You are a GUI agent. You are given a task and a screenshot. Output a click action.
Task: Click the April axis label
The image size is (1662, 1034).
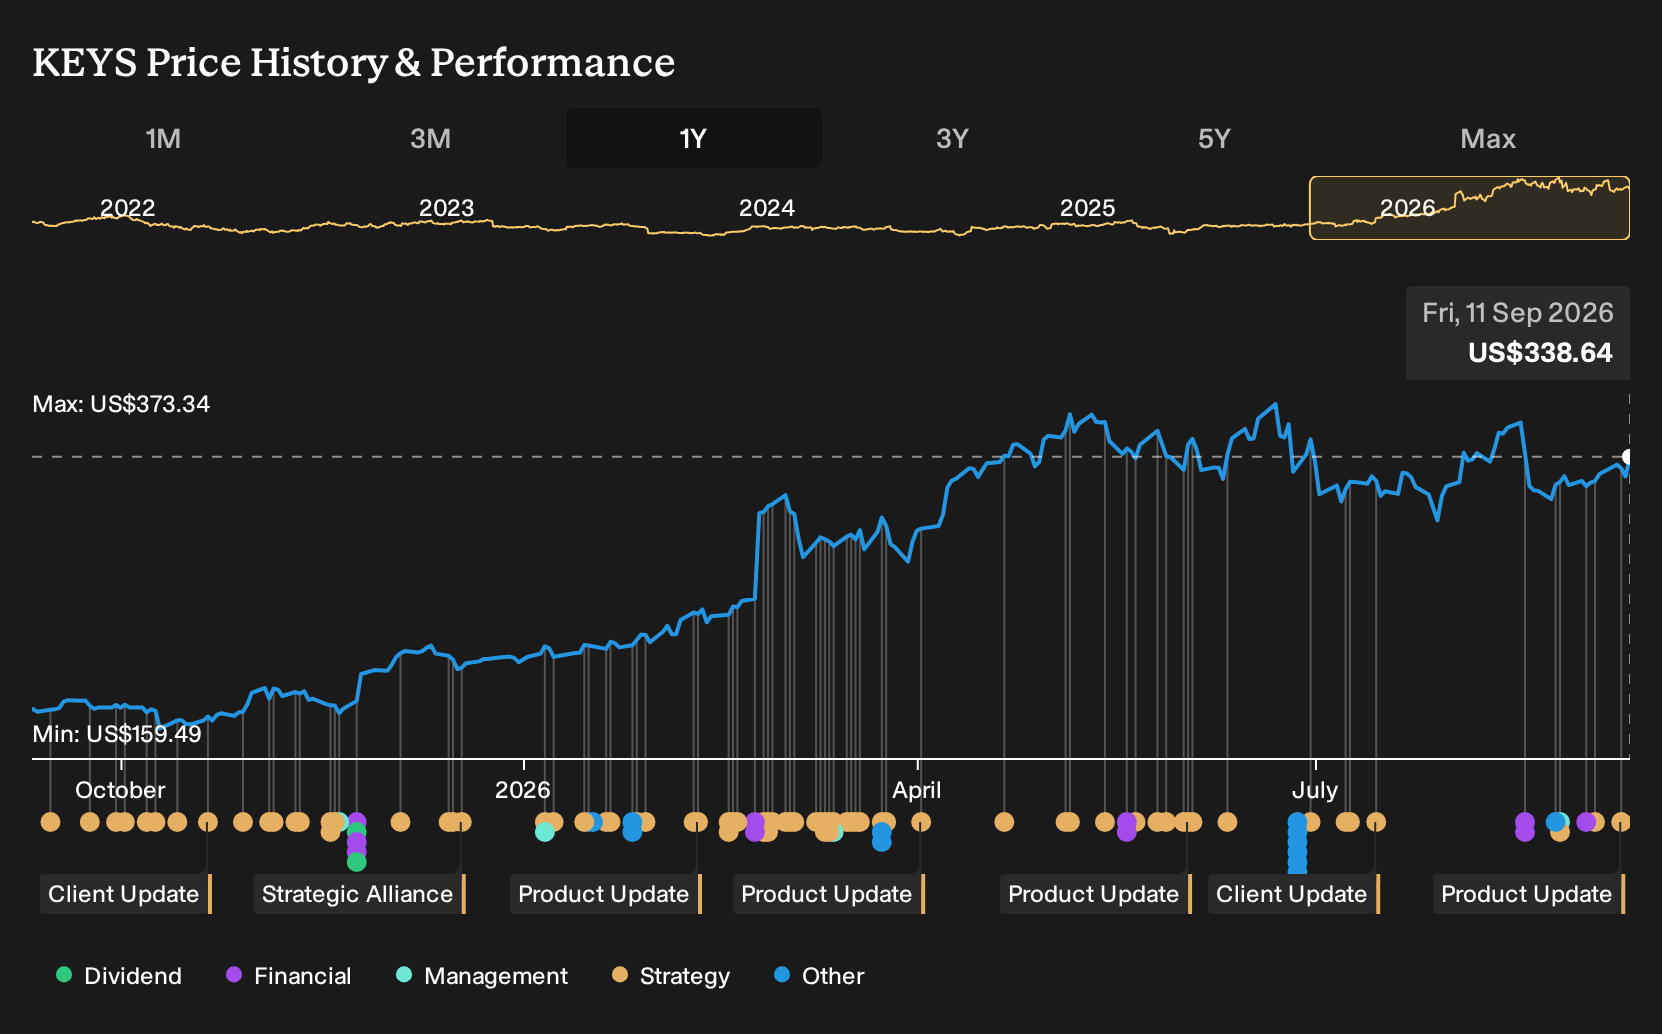point(917,790)
